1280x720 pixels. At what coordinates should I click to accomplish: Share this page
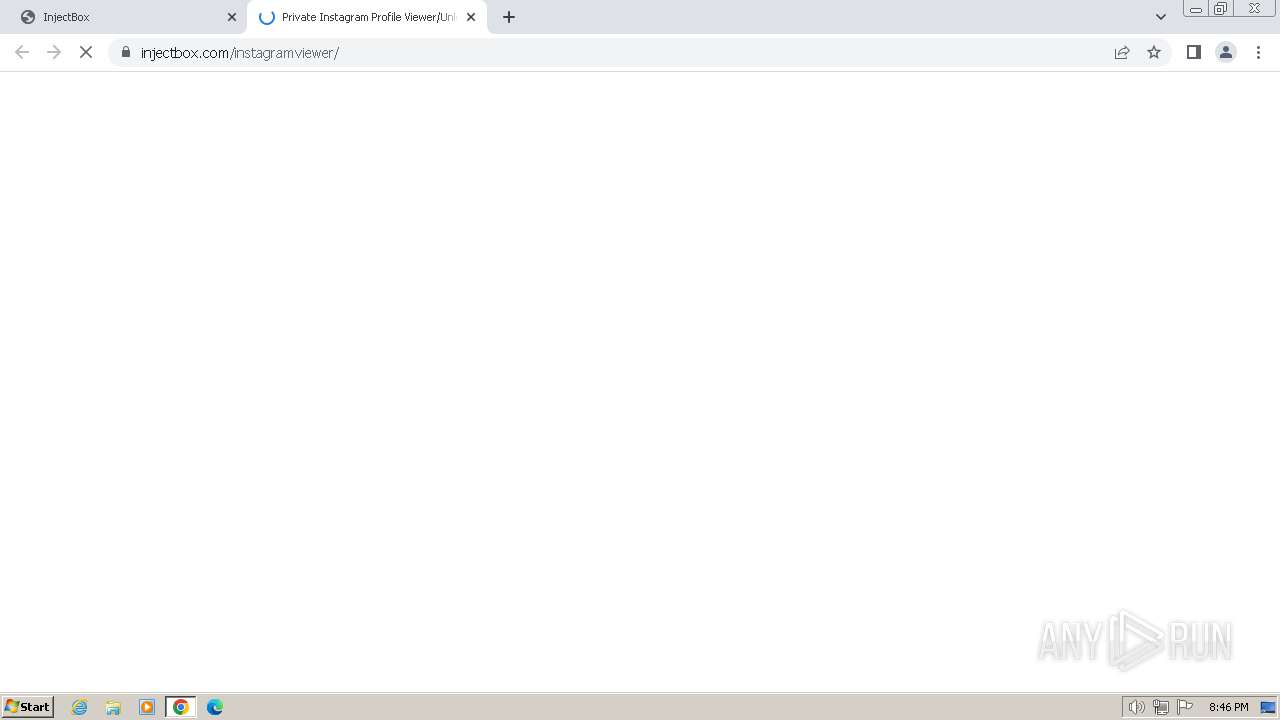pyautogui.click(x=1122, y=52)
